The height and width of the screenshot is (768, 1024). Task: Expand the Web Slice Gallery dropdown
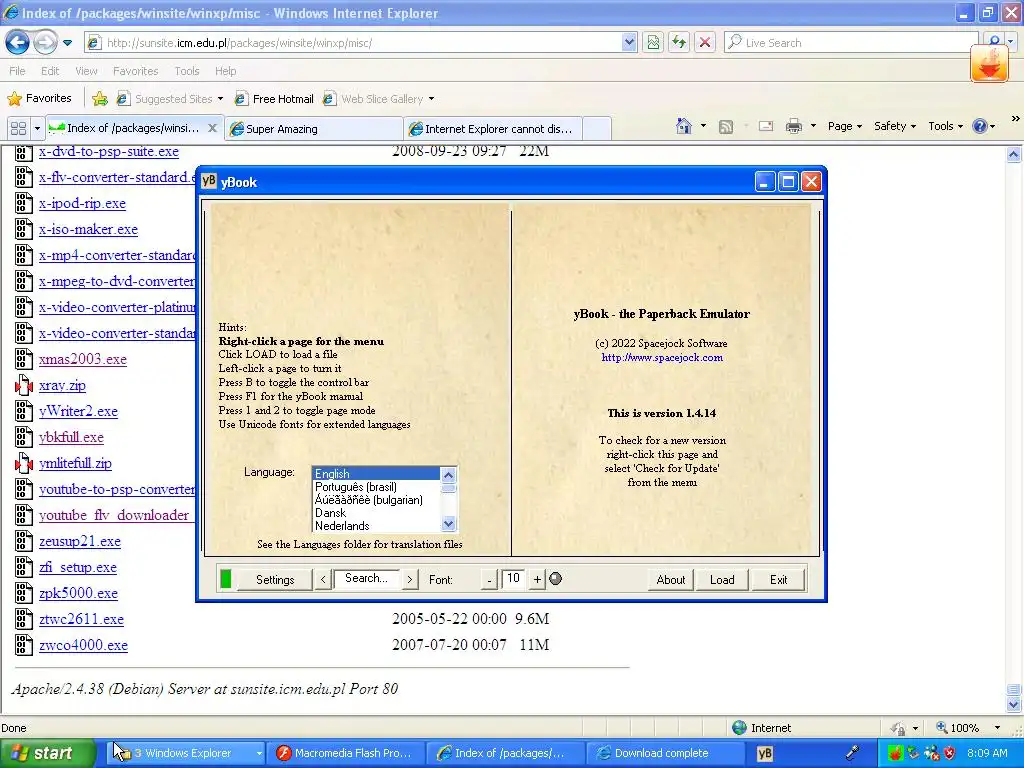pos(431,99)
